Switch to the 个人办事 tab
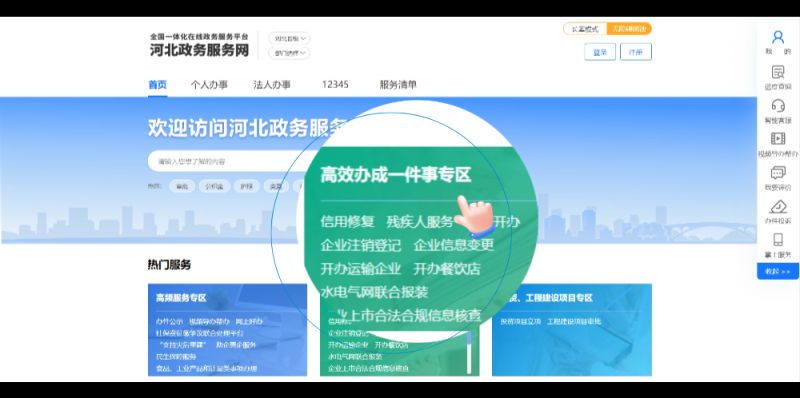This screenshot has width=800, height=398. pyautogui.click(x=209, y=85)
